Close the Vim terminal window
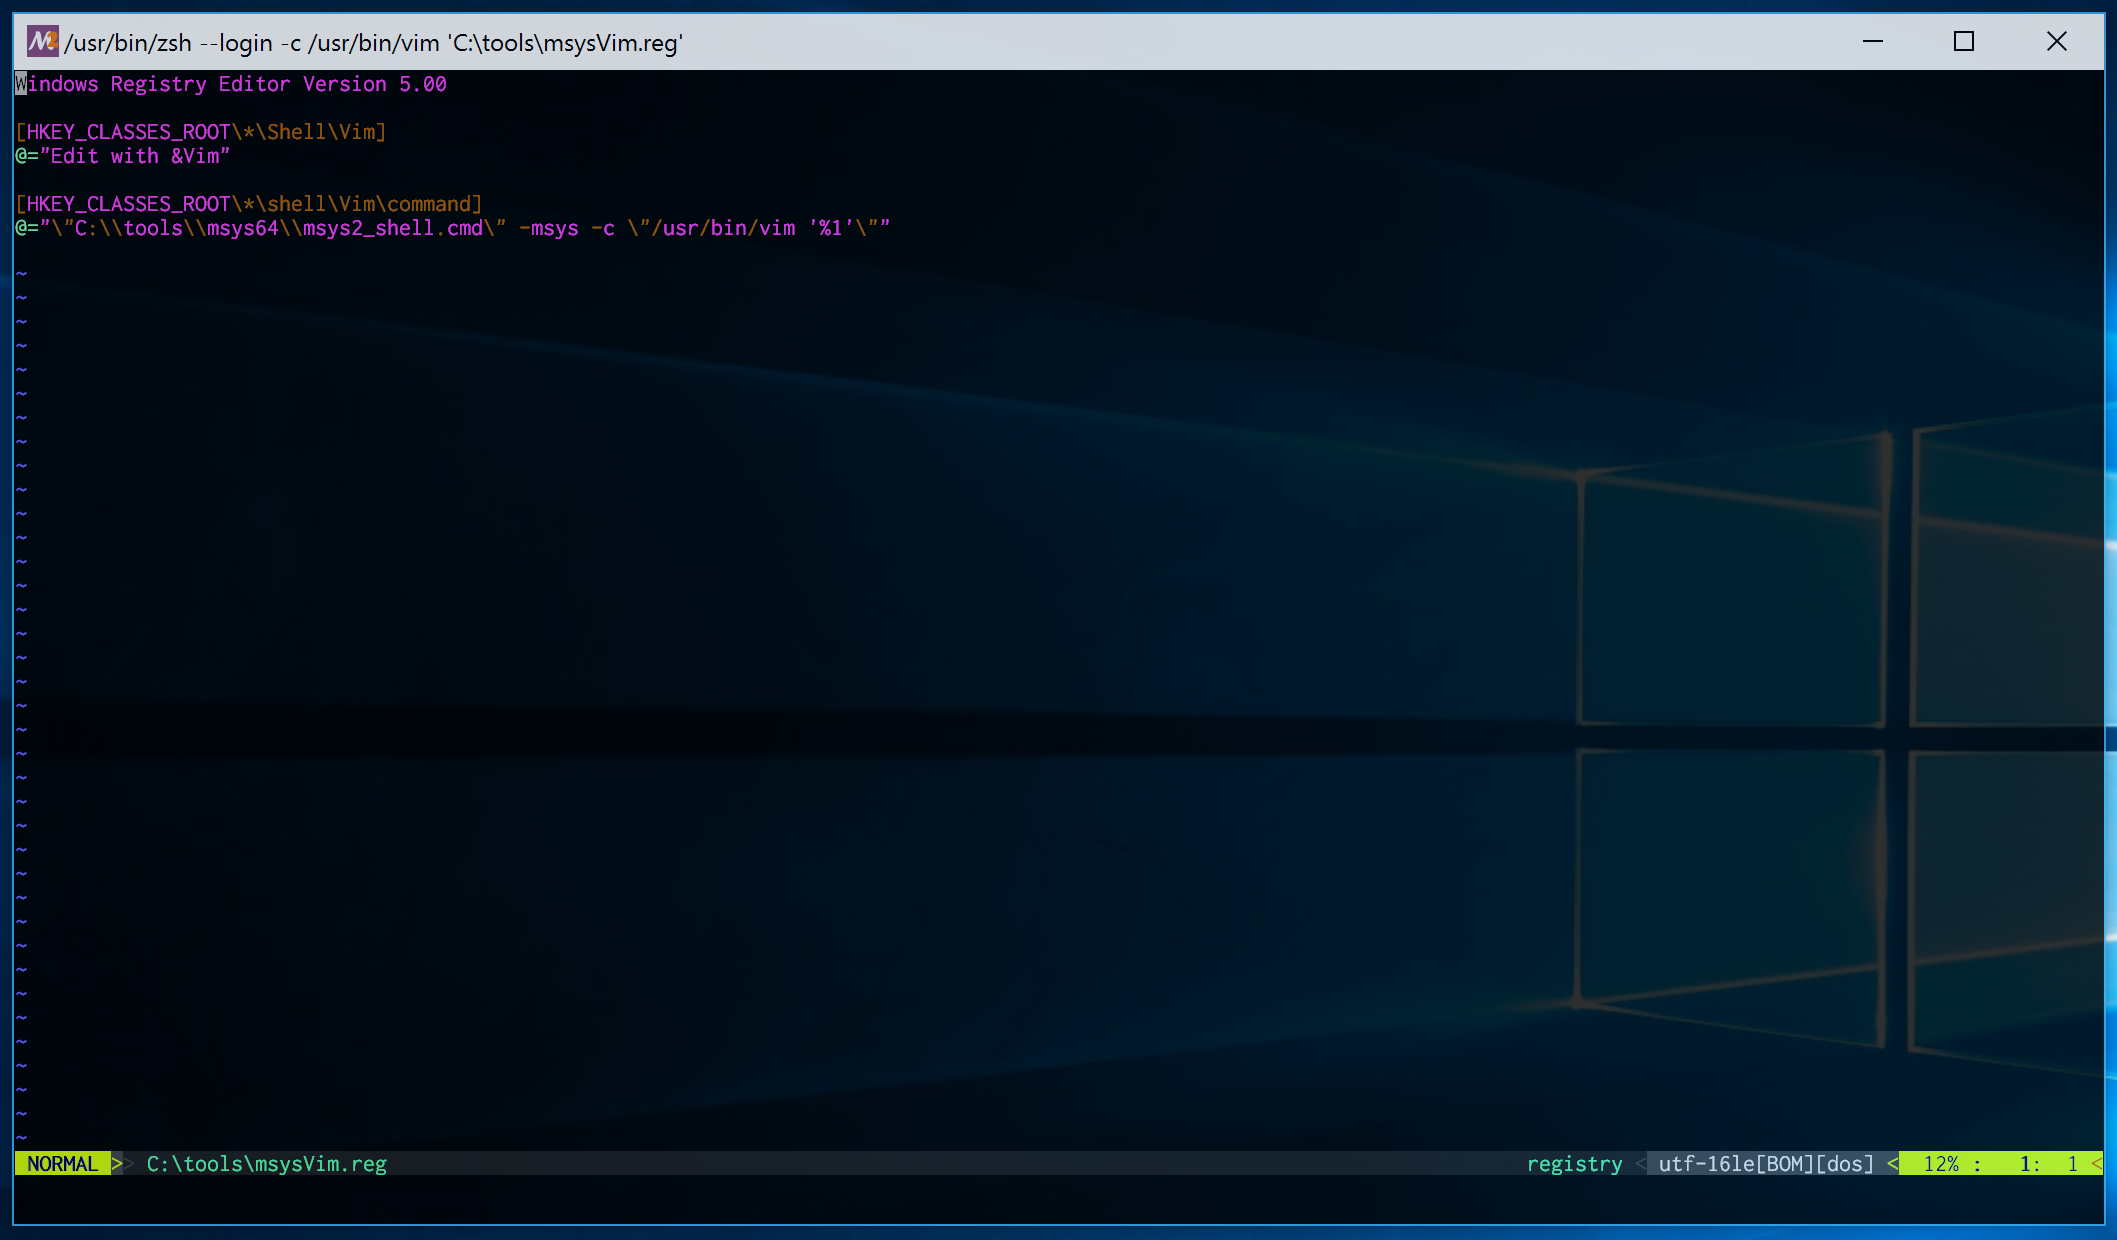This screenshot has width=2117, height=1240. coord(2056,42)
